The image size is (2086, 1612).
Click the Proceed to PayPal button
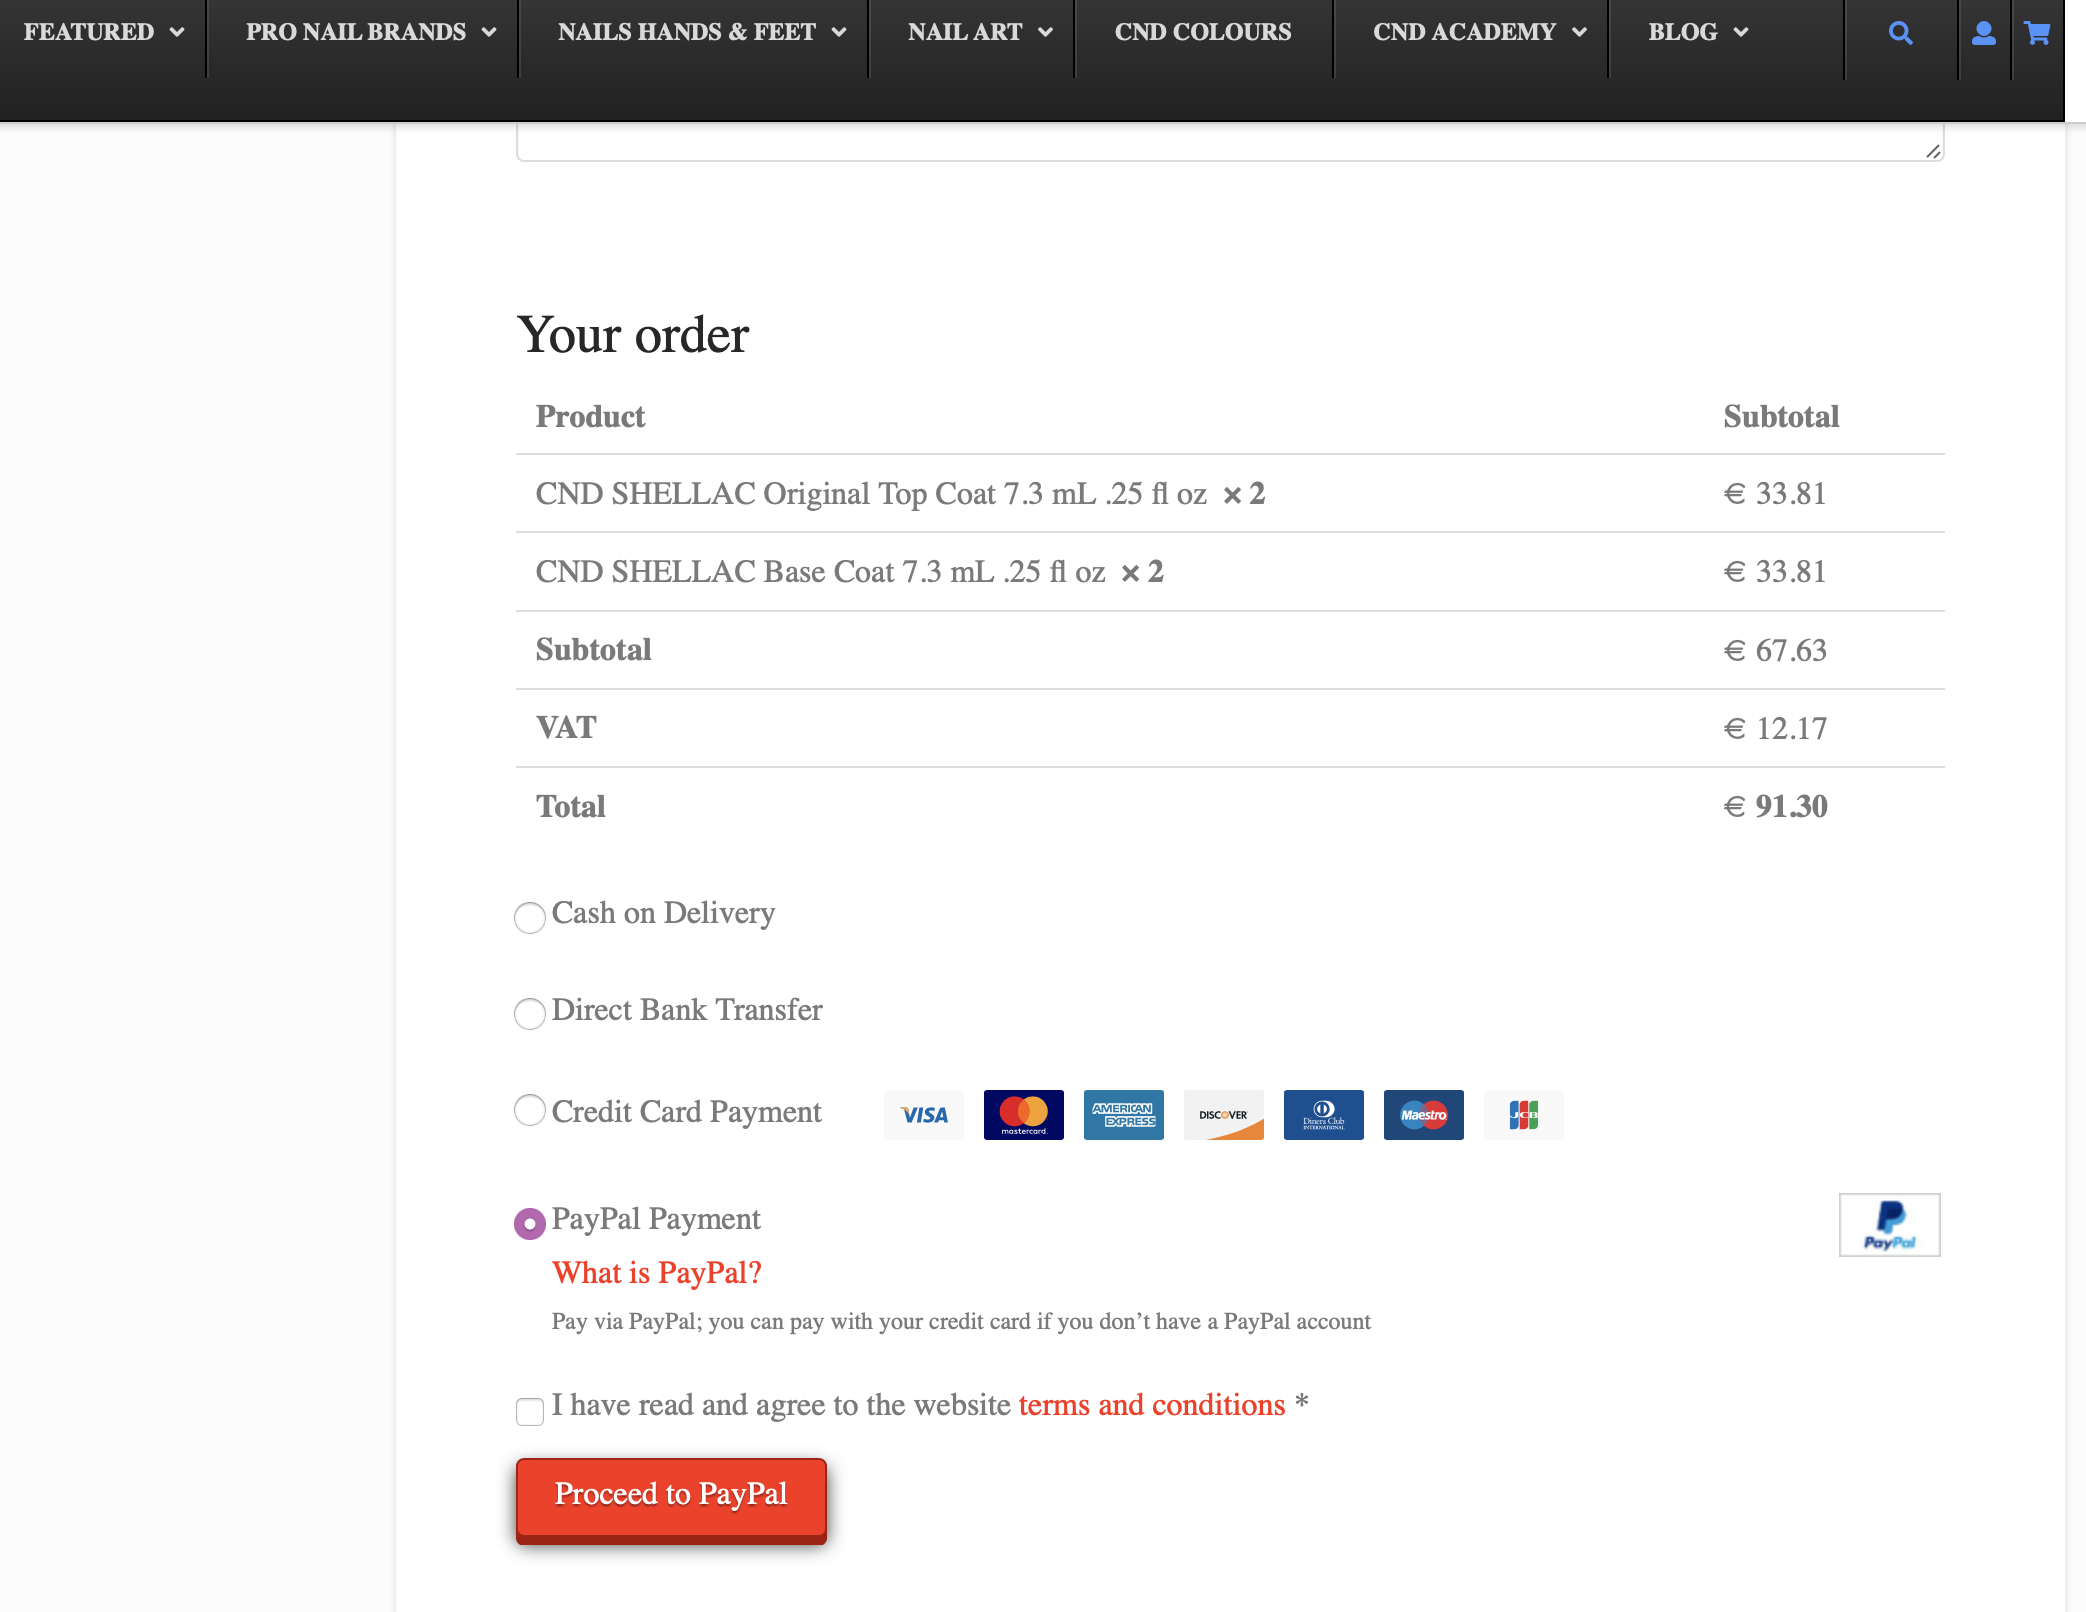671,1498
